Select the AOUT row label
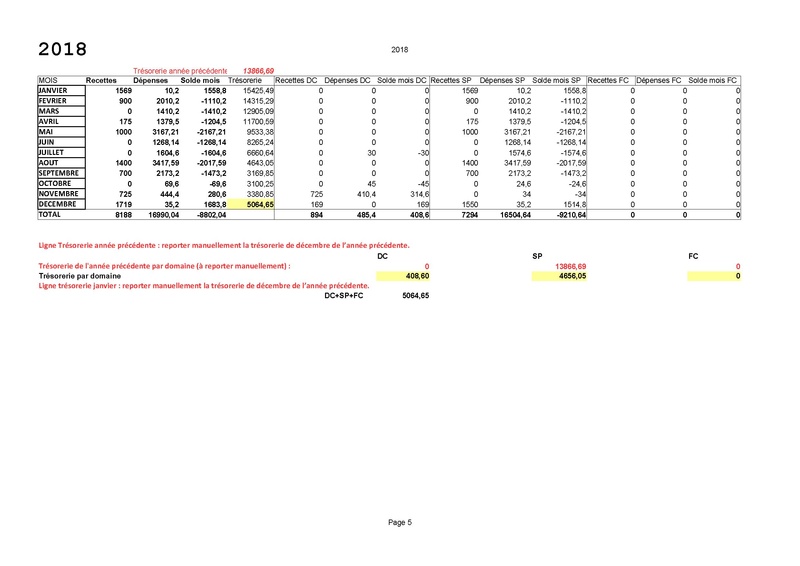 (49, 162)
